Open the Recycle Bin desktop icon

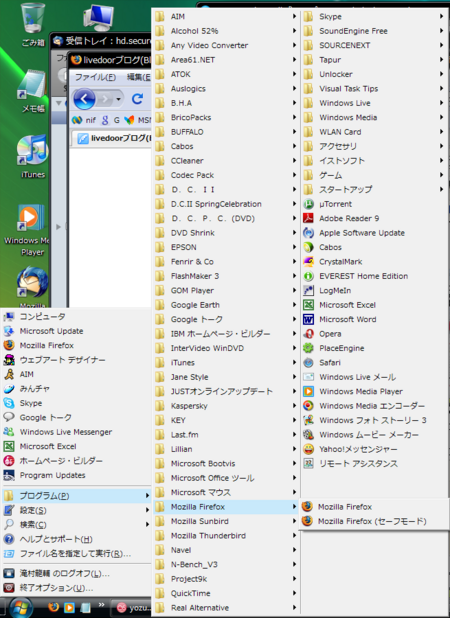[x=32, y=24]
